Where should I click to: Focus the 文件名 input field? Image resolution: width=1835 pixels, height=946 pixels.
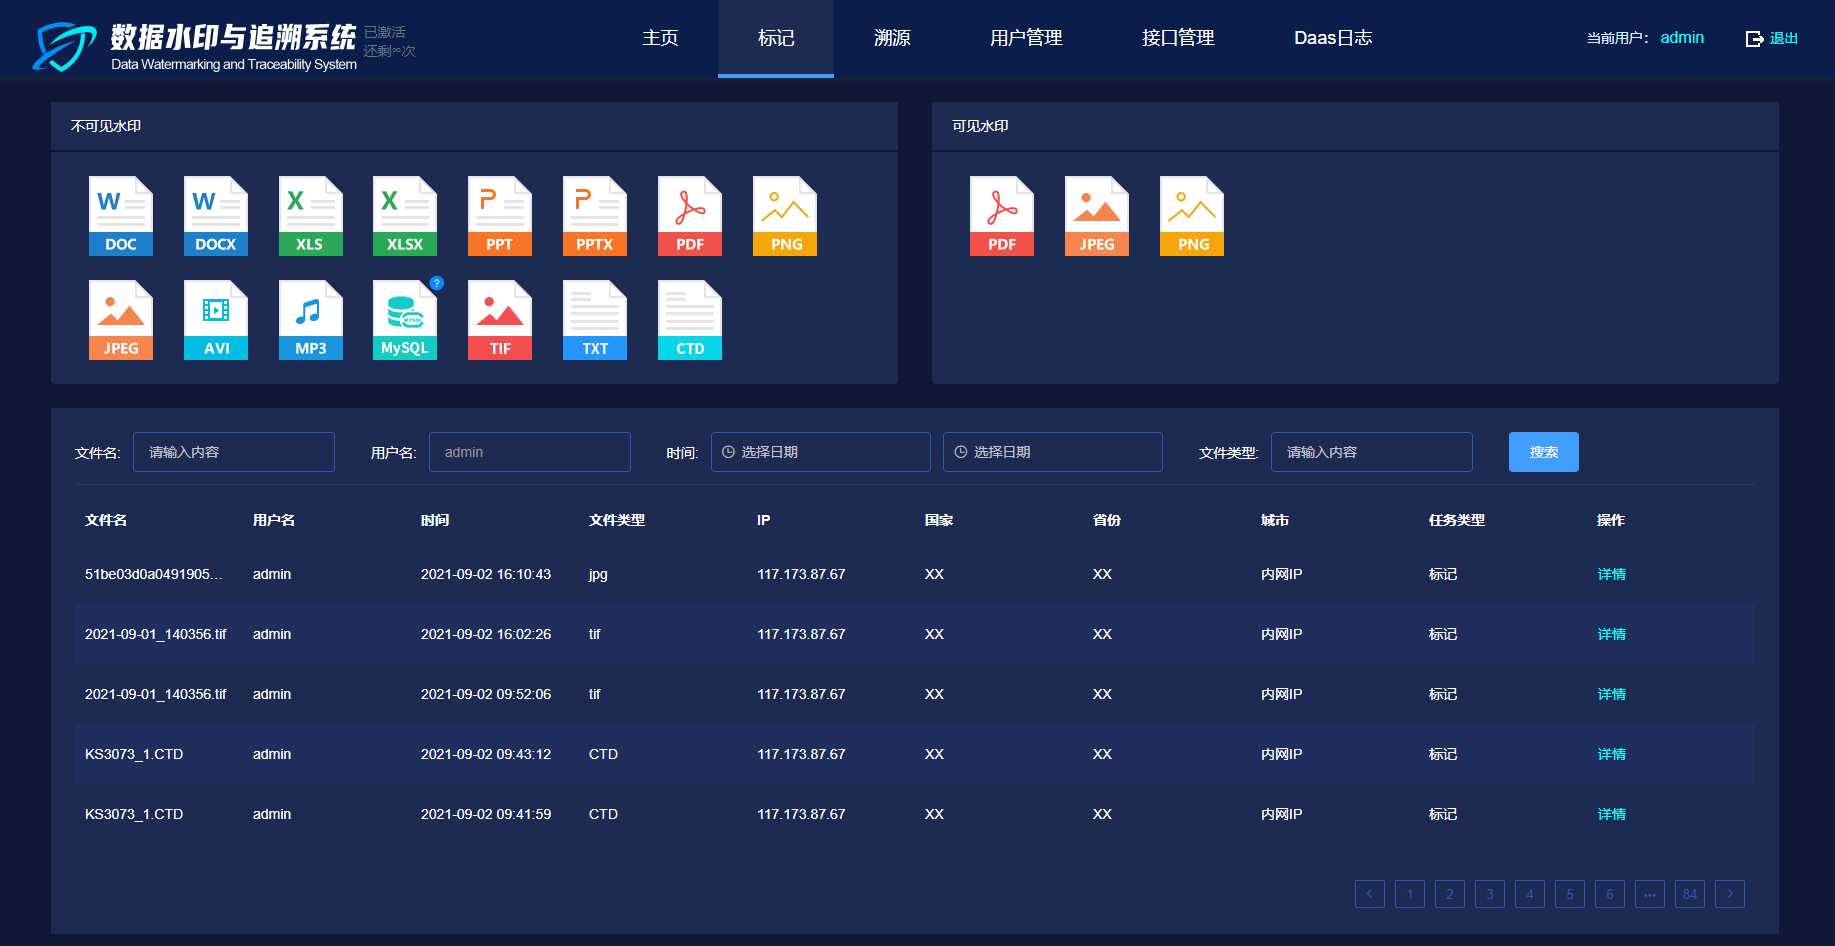click(234, 452)
